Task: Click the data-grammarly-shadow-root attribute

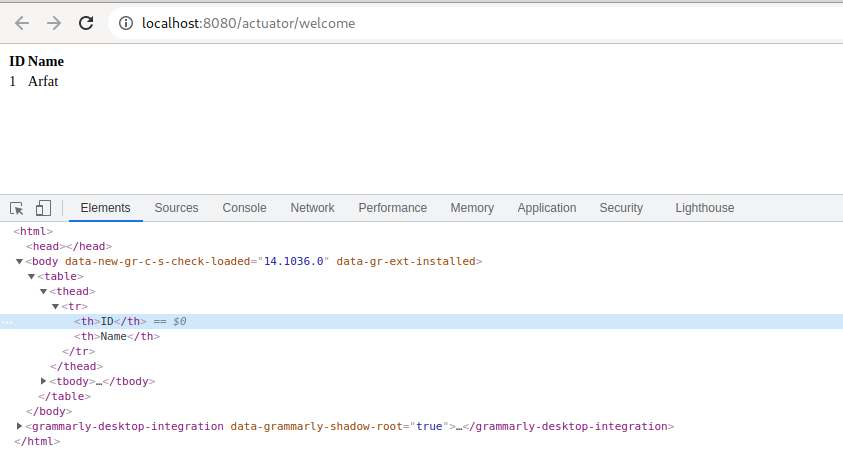Action: (x=317, y=426)
